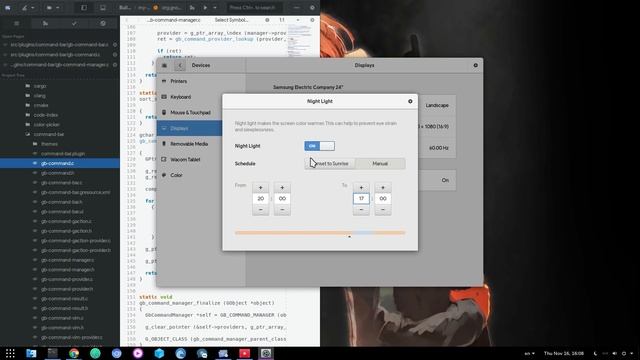Click the build hammer icon in Builder header

click(192, 7)
